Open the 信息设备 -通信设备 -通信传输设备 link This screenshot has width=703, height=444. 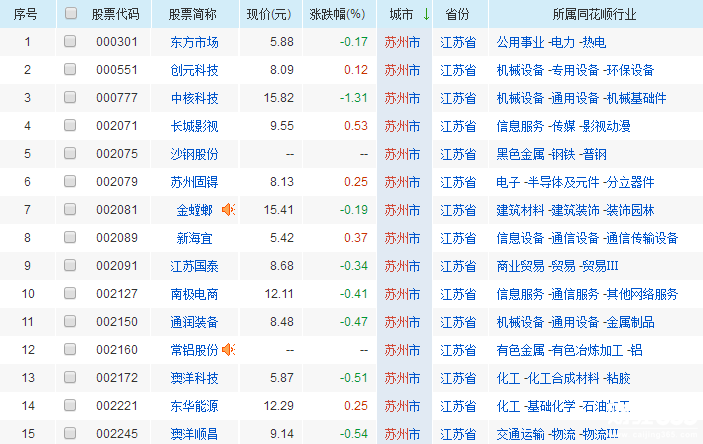tap(587, 238)
